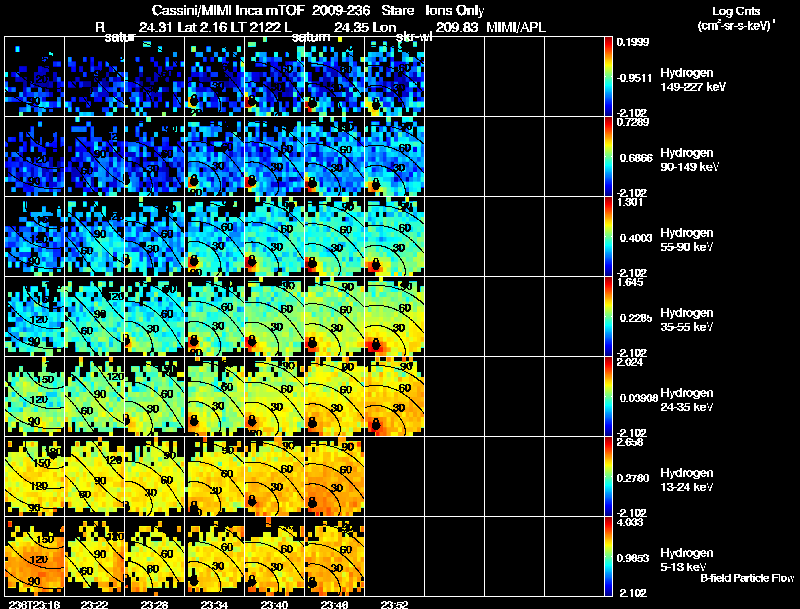Open the Hydrogen 13-24 keV panel at 23:46
The width and height of the screenshot is (800, 609).
[335, 477]
